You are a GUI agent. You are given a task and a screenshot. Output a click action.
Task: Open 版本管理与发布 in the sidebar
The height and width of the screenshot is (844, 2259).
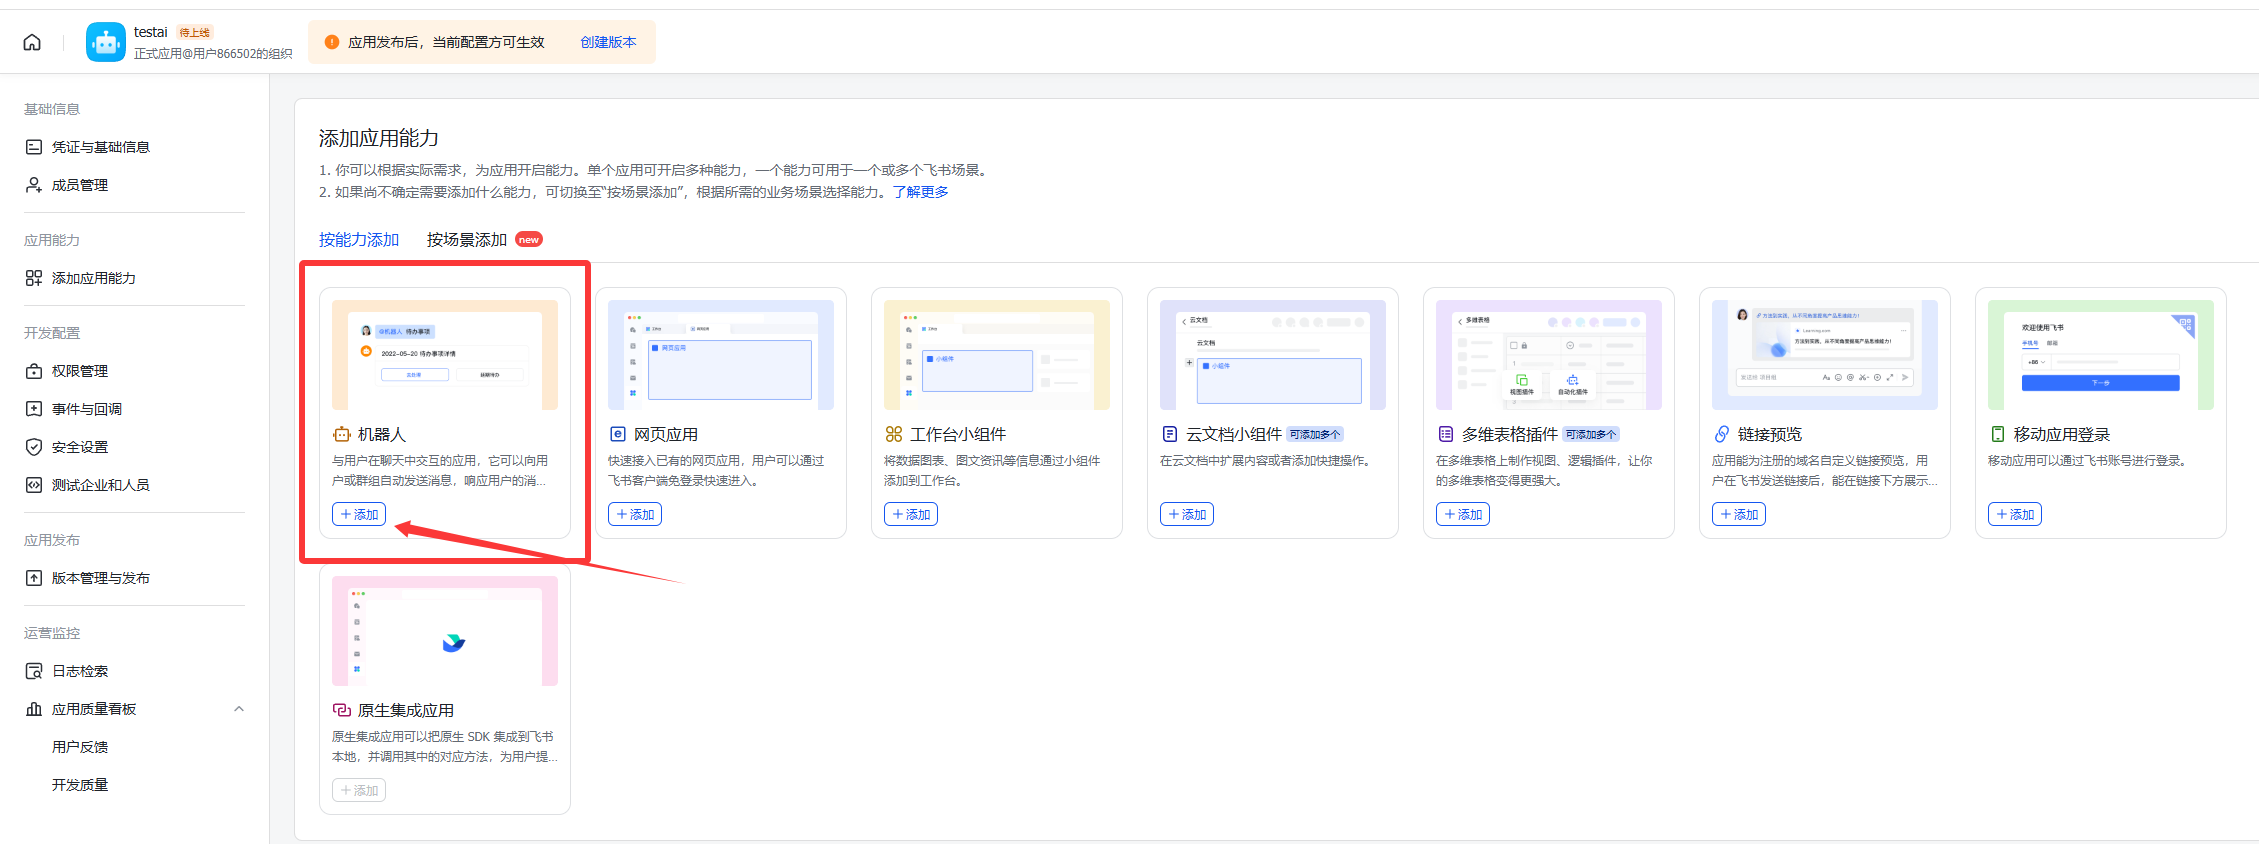point(101,578)
